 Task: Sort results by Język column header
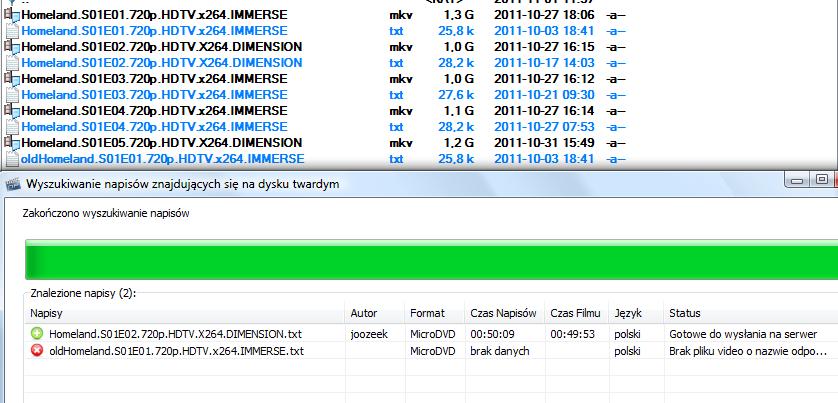pos(635,313)
